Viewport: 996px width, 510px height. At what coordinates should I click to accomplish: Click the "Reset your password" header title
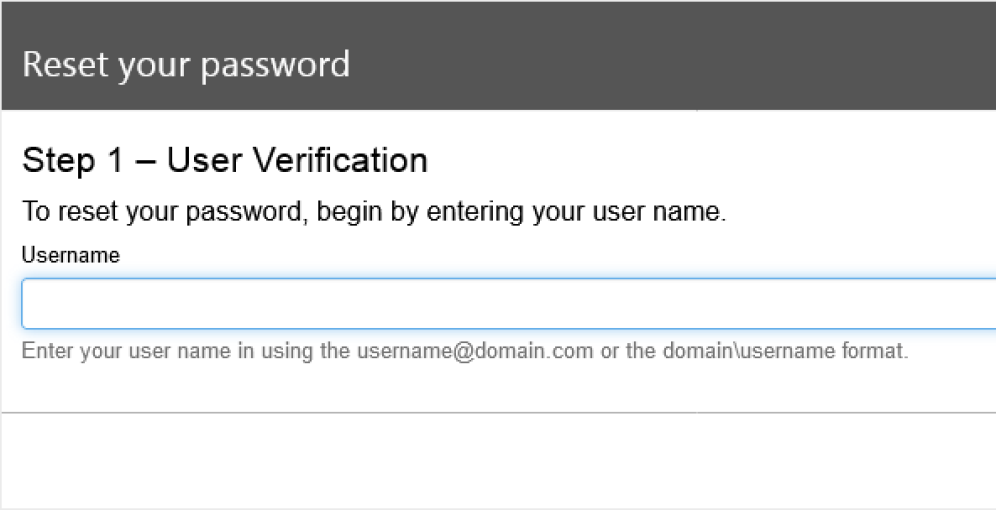point(186,65)
